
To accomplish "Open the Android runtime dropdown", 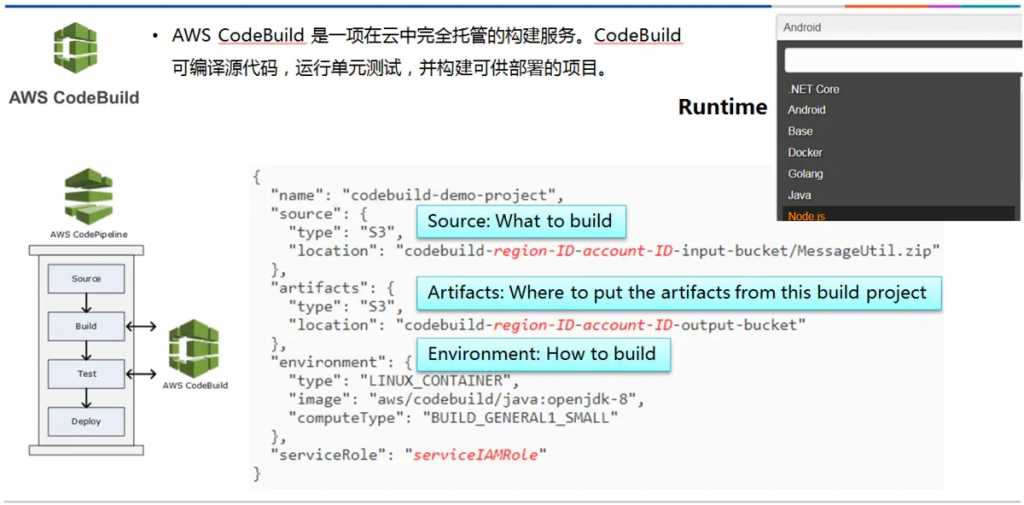I will (900, 27).
